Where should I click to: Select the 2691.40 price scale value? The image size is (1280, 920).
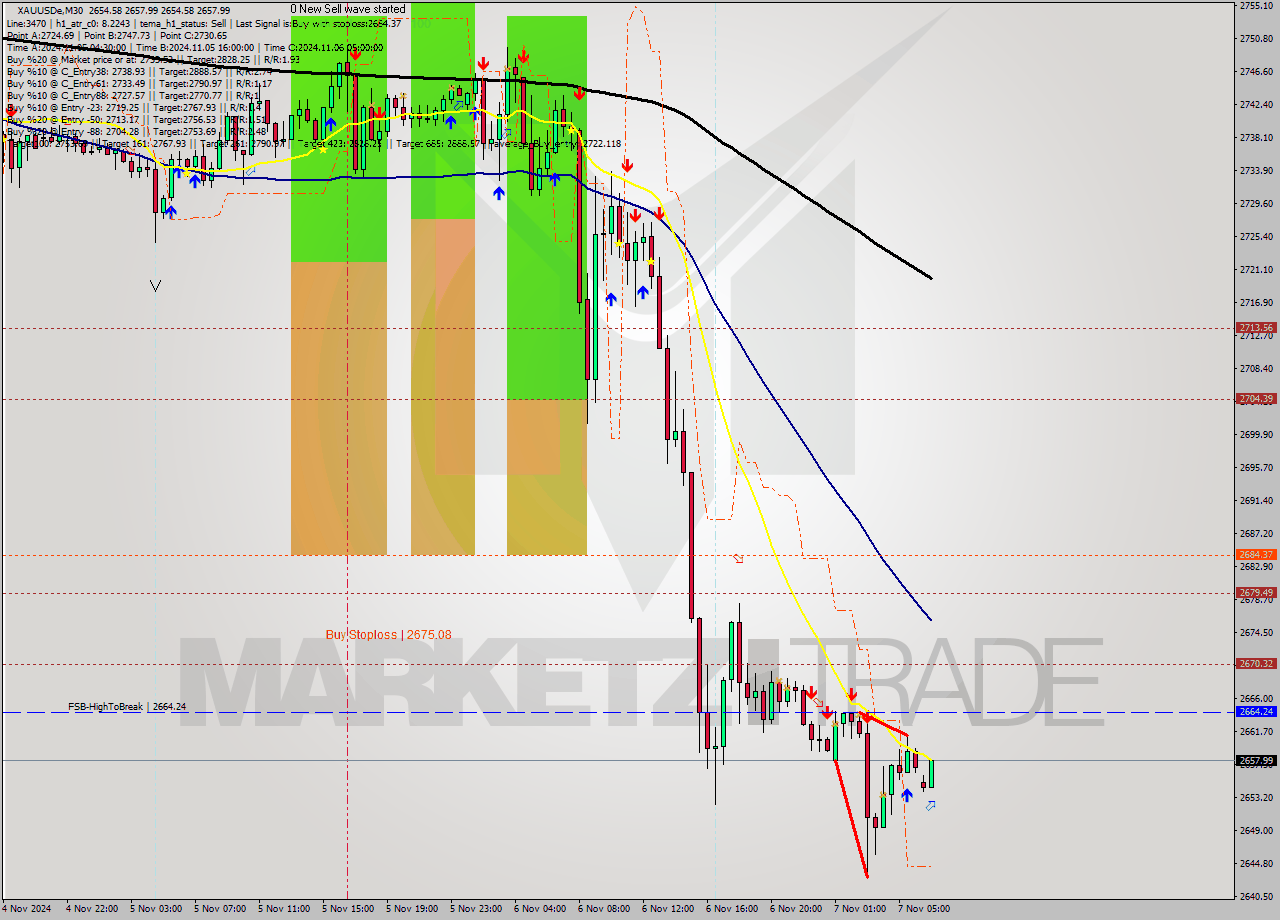[1256, 500]
